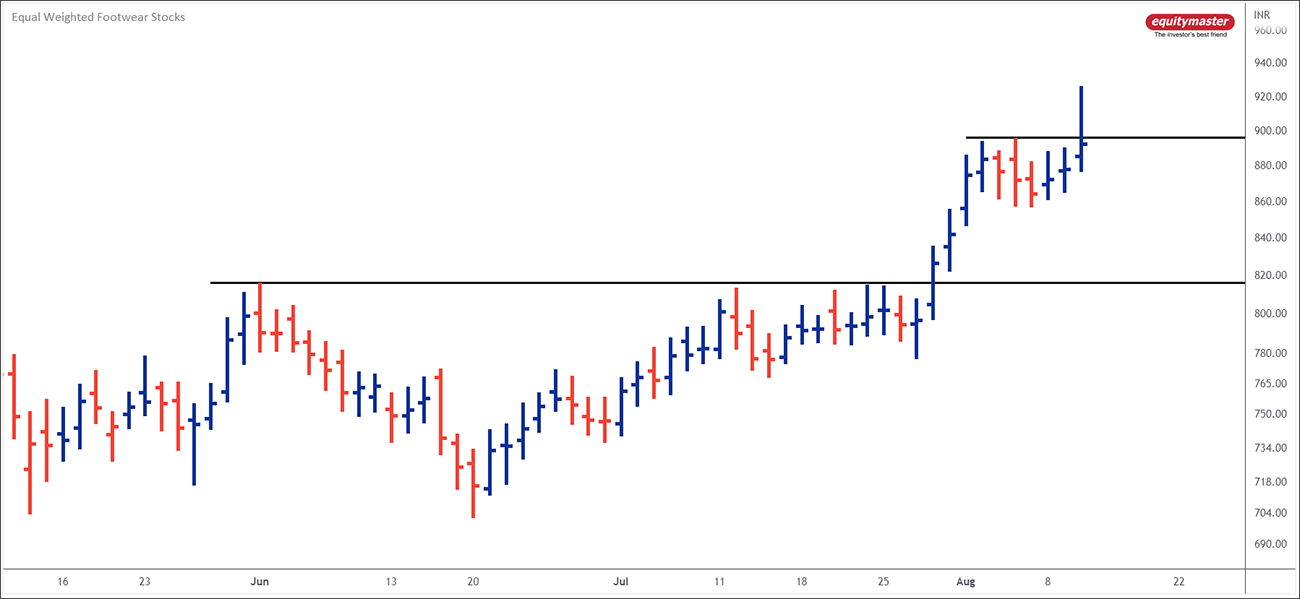This screenshot has height=599, width=1300.
Task: Select the 690.00 price axis label
Action: [x=1269, y=544]
